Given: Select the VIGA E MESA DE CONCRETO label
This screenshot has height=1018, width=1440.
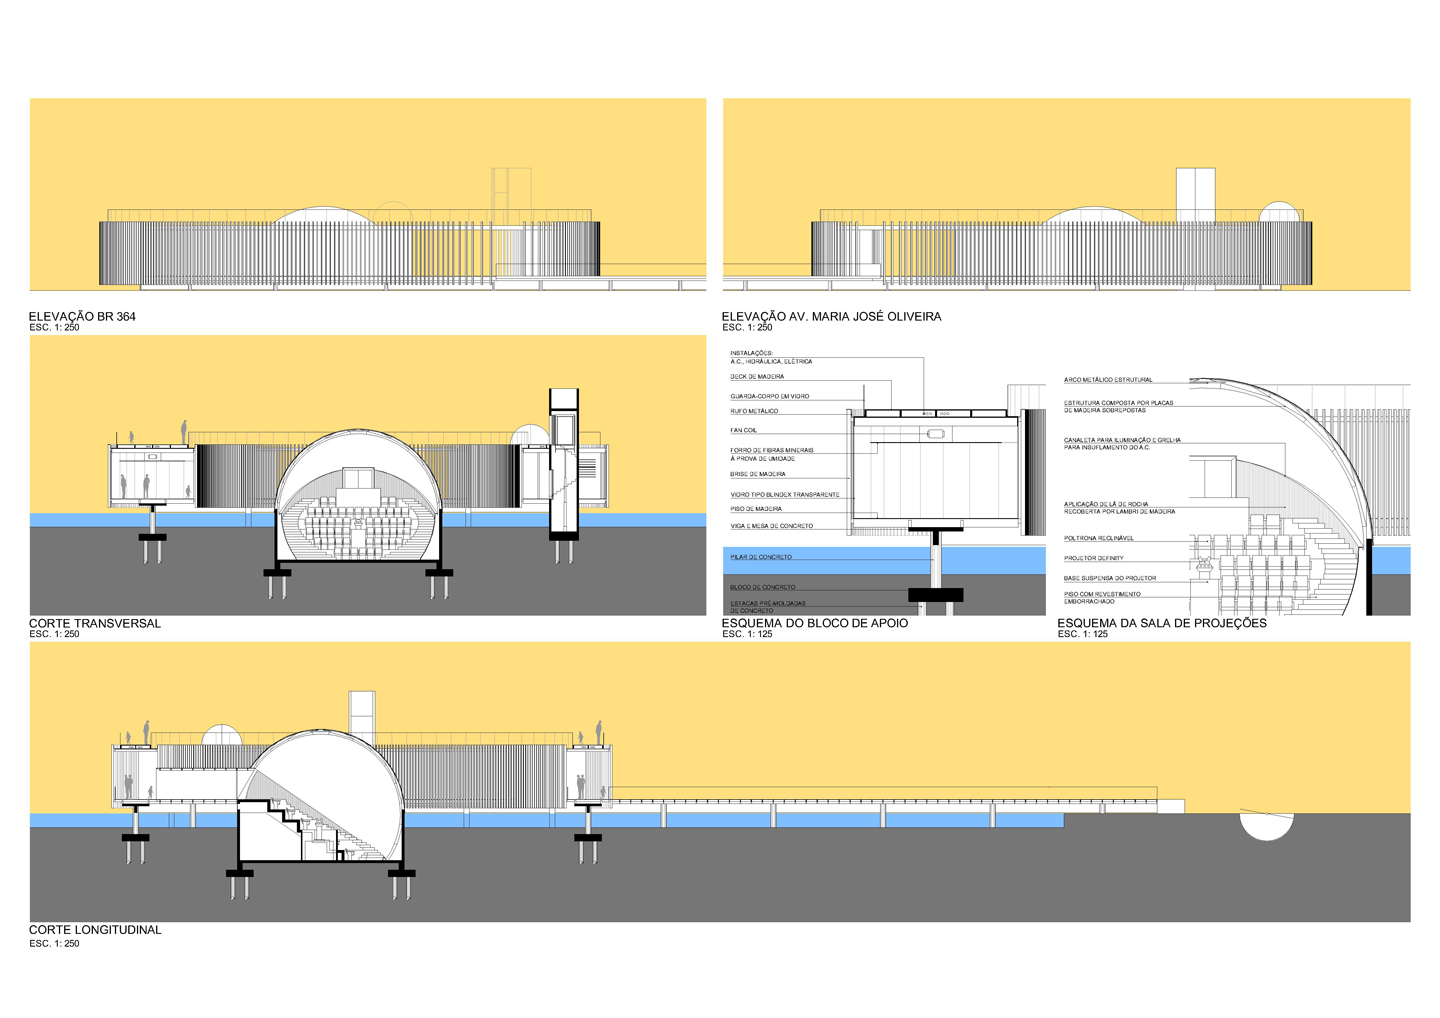Looking at the screenshot, I should coord(771,526).
